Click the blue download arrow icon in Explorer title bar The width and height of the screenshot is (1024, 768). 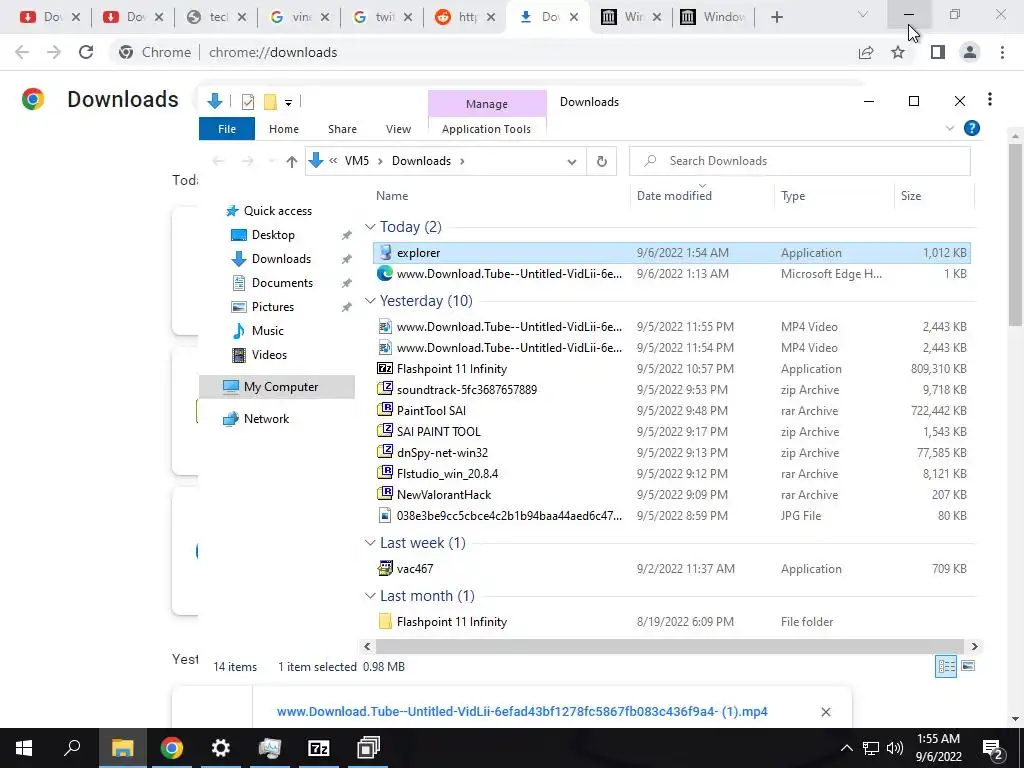(x=214, y=101)
